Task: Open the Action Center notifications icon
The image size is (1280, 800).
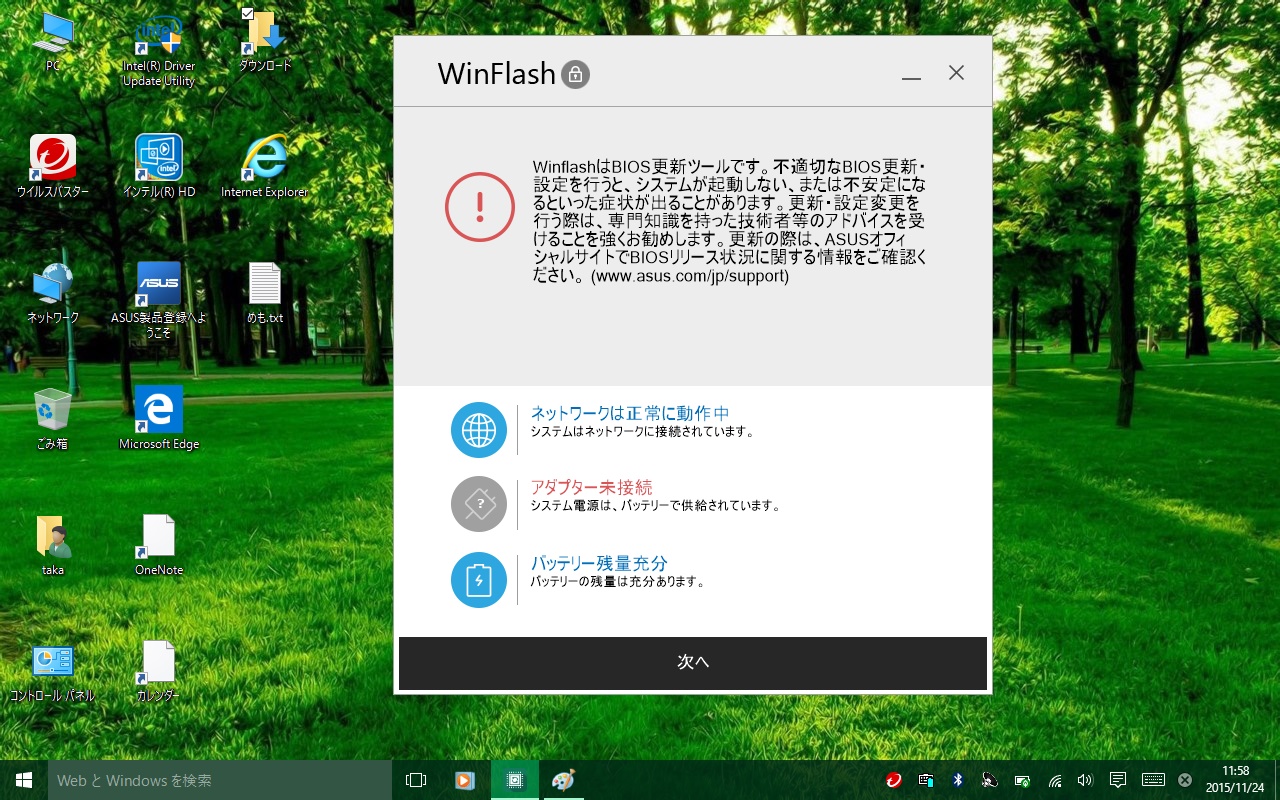Action: point(1118,780)
